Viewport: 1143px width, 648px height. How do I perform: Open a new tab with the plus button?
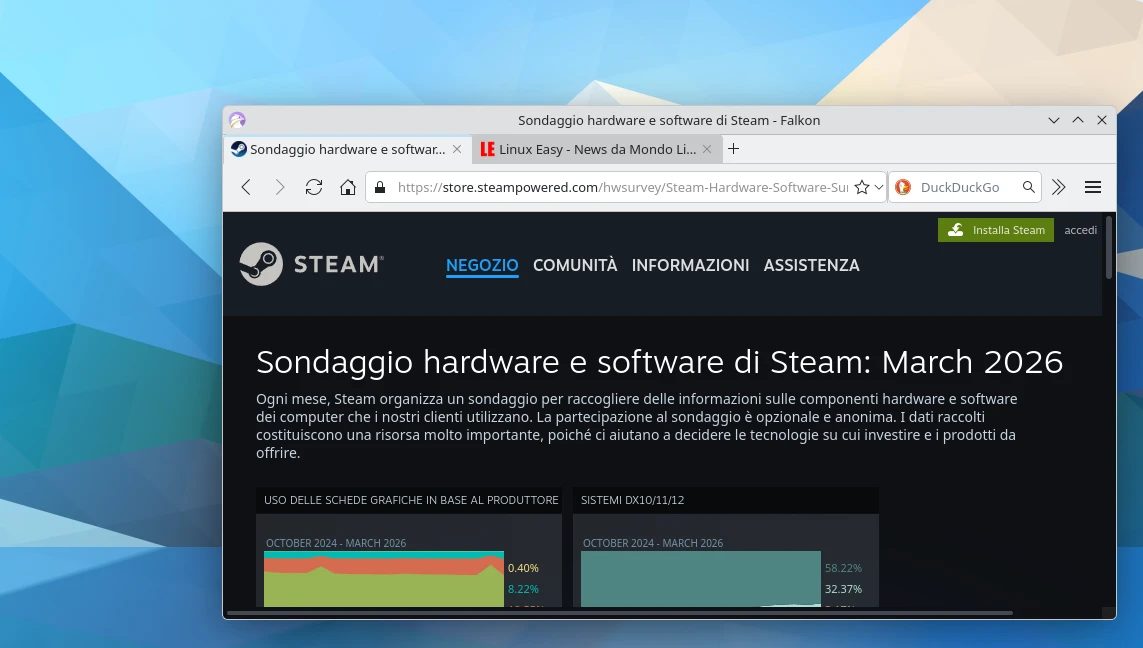pyautogui.click(x=734, y=148)
